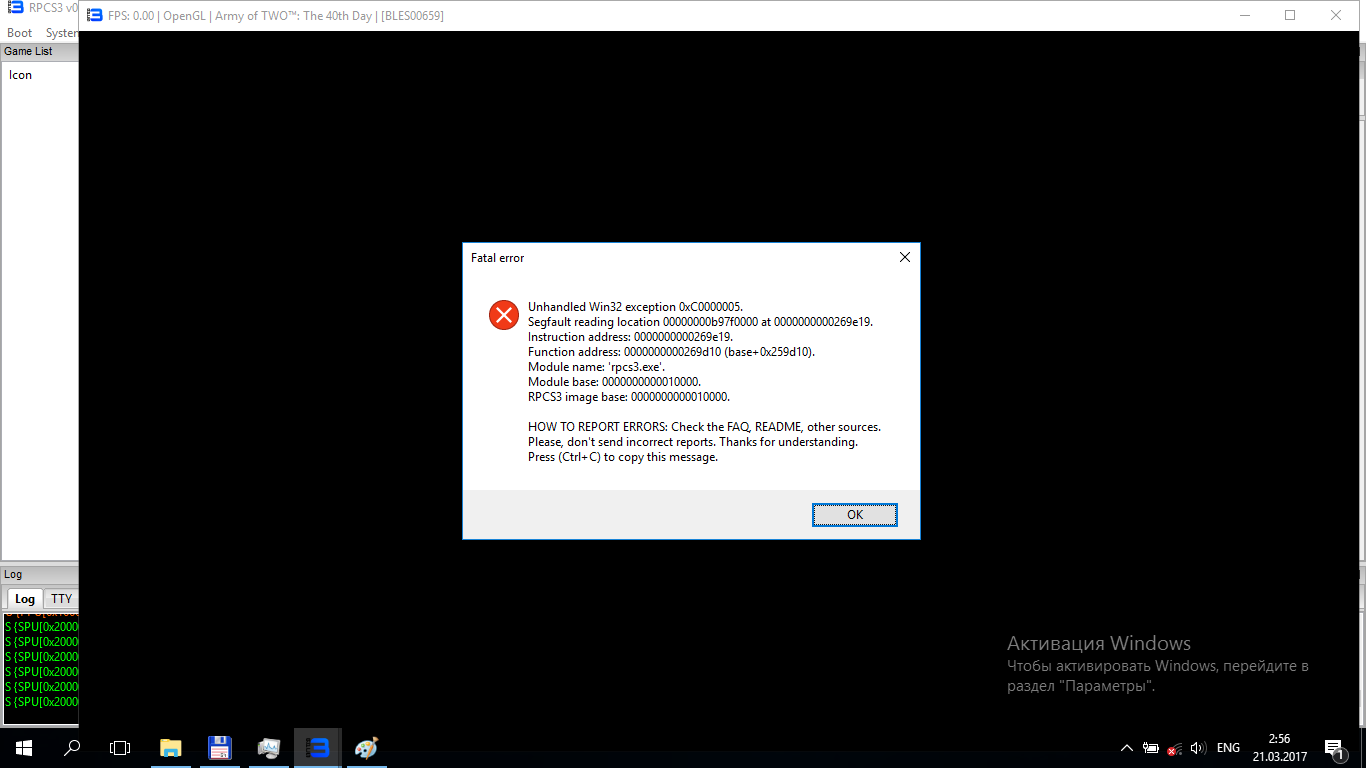Open the floppy disk app on taskbar
1366x768 pixels.
[220, 748]
